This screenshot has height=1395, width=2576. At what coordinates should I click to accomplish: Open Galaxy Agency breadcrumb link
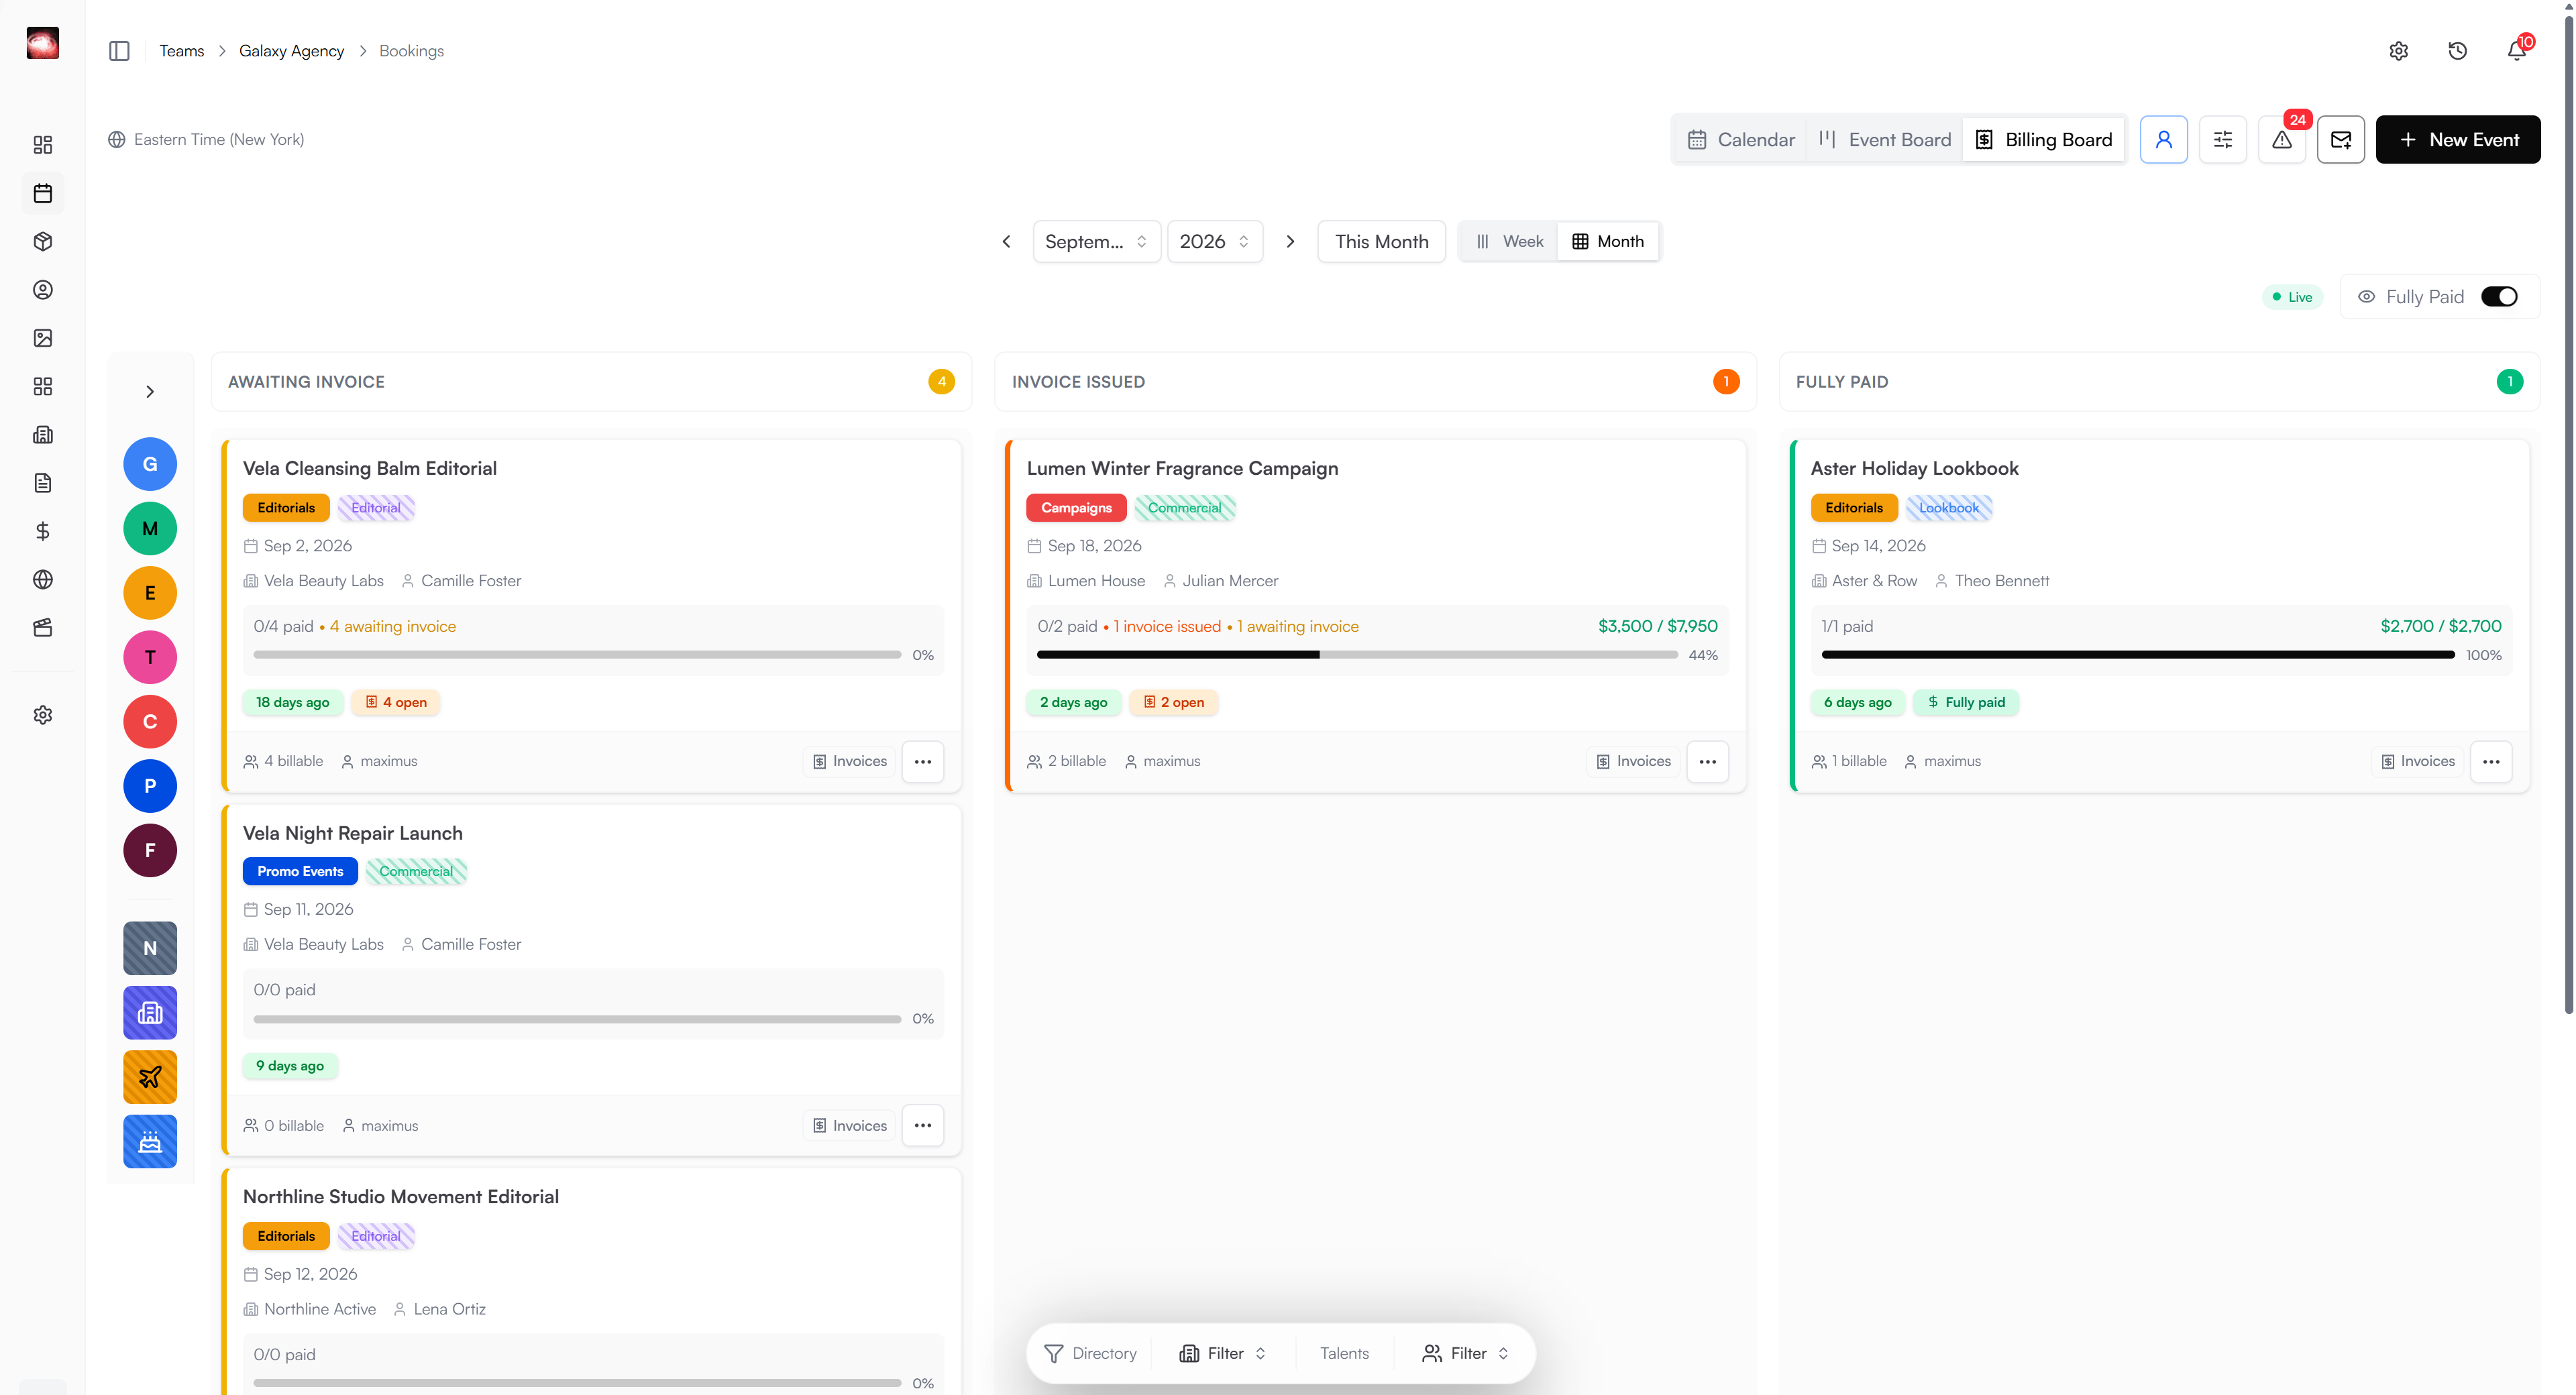coord(291,51)
